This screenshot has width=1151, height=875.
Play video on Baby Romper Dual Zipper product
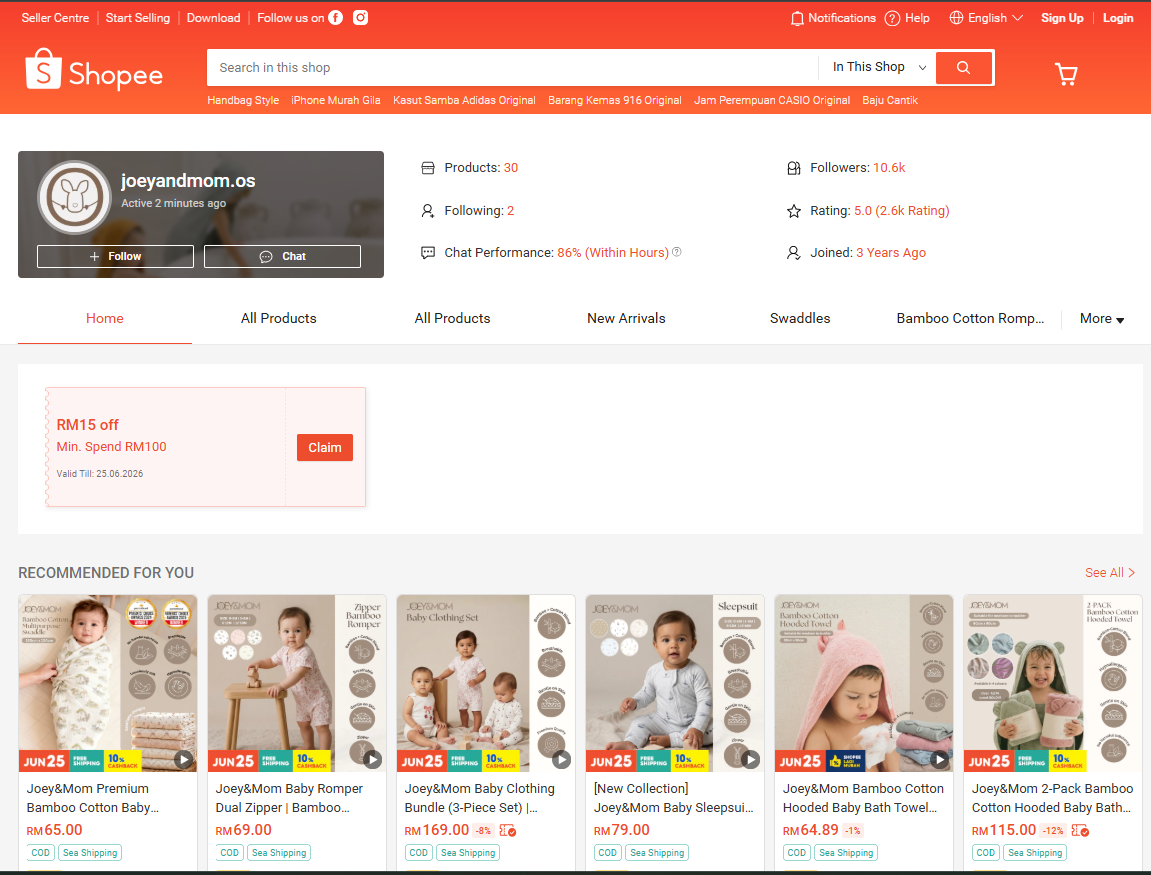point(372,759)
